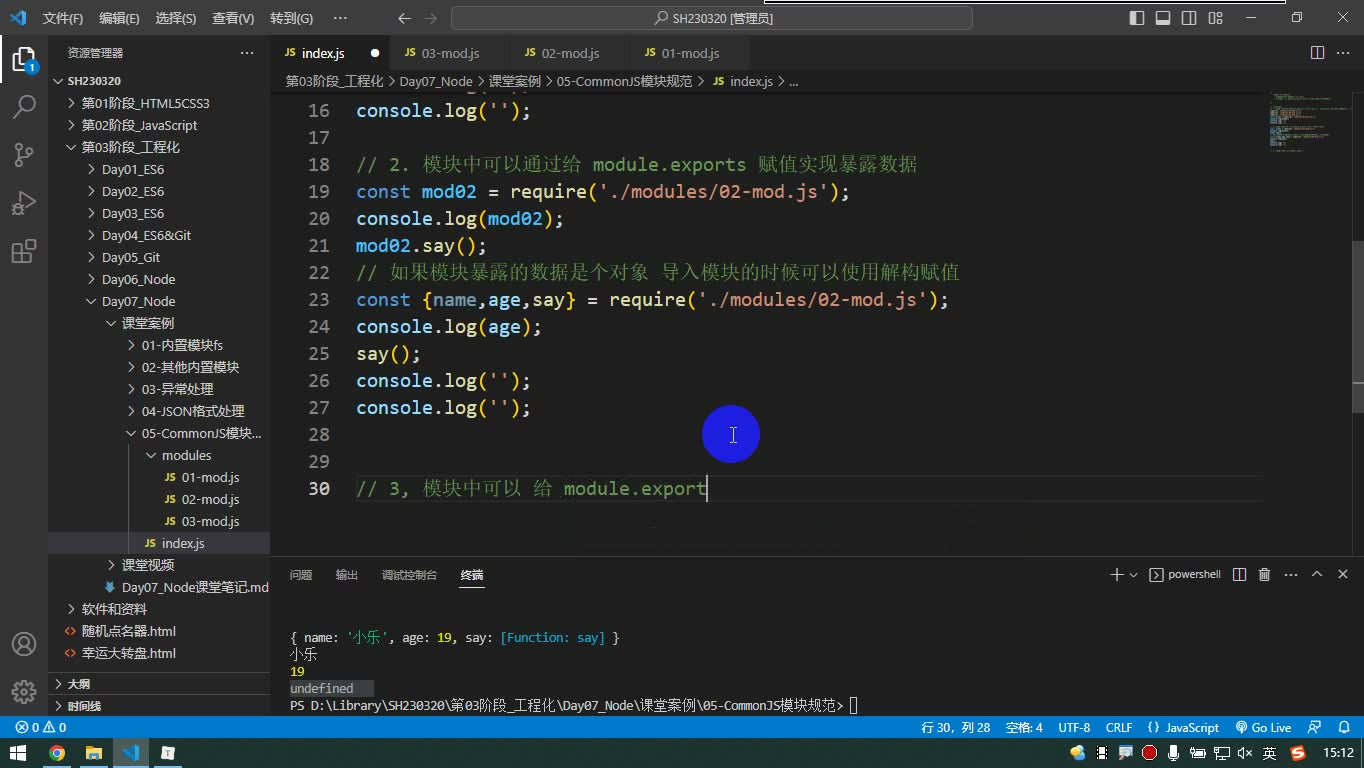The width and height of the screenshot is (1364, 768).
Task: Click Go Live in the status bar
Action: (x=1264, y=728)
